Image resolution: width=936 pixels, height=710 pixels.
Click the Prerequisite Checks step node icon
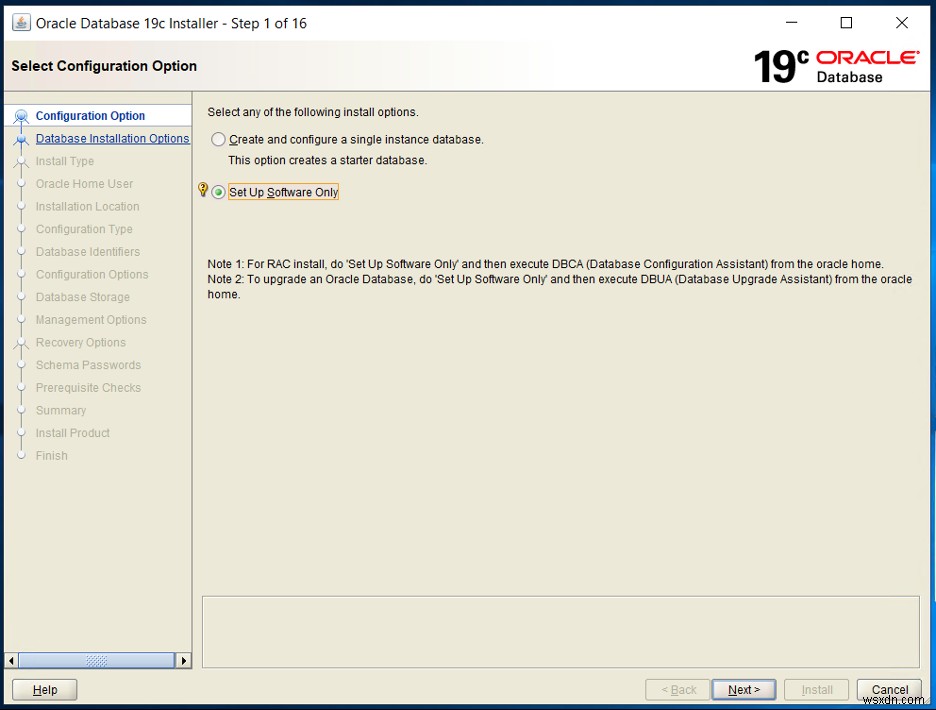click(22, 387)
